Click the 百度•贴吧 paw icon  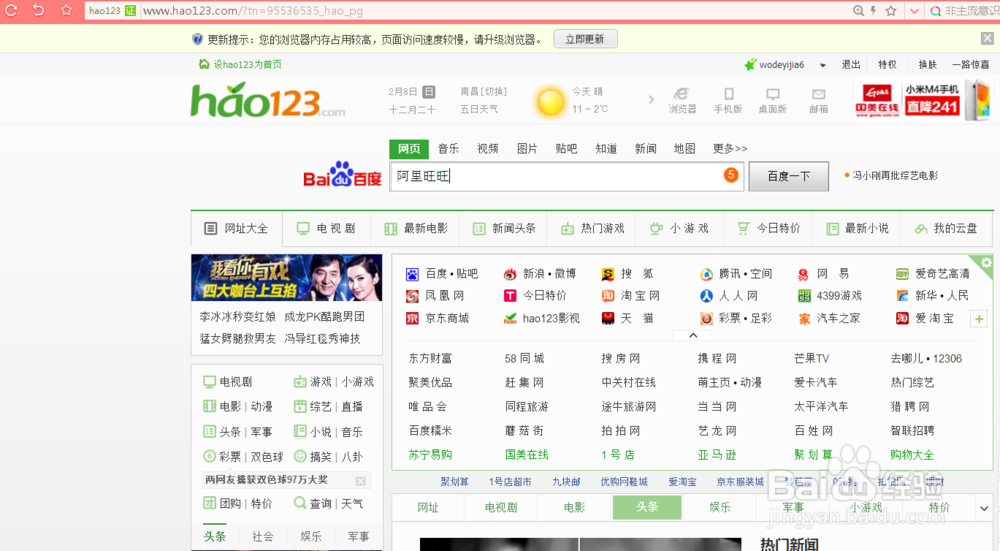(412, 274)
